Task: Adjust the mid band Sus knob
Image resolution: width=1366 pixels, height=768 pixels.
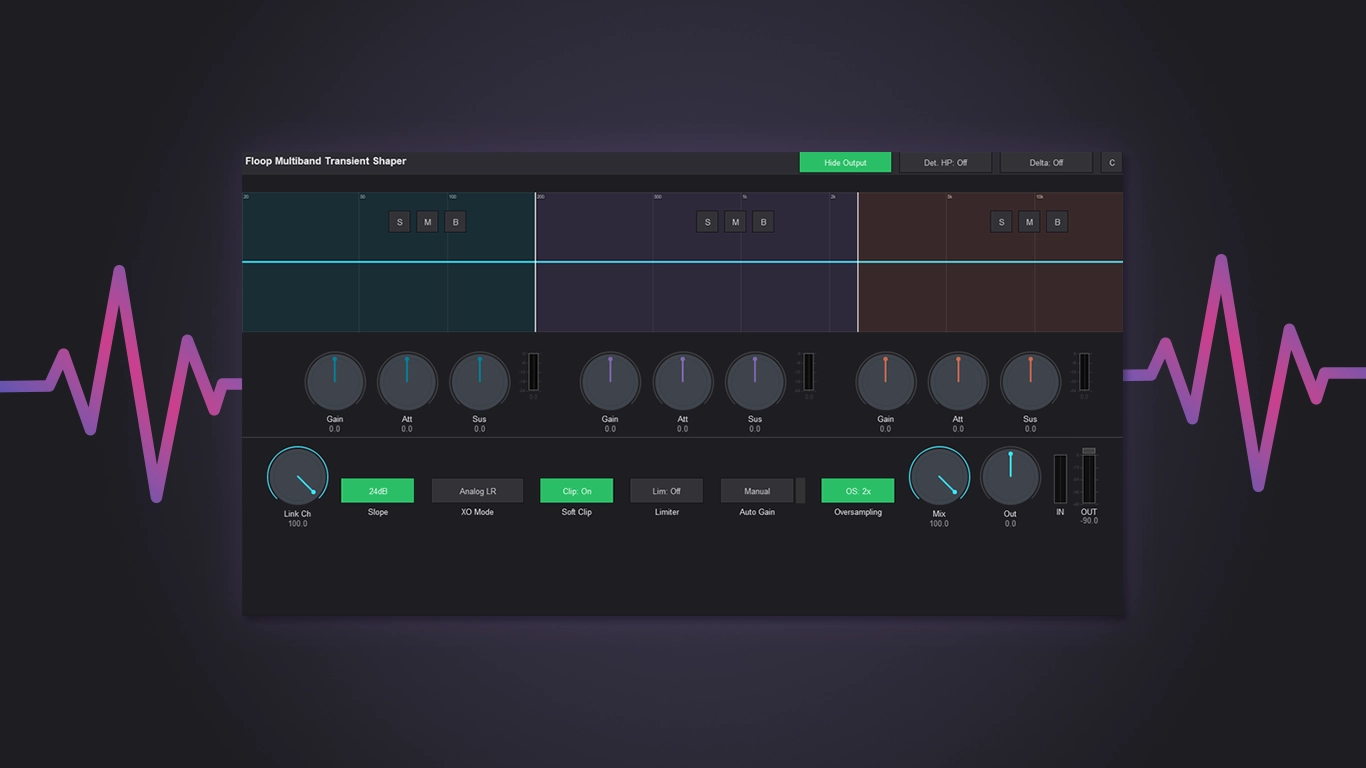Action: (x=755, y=381)
